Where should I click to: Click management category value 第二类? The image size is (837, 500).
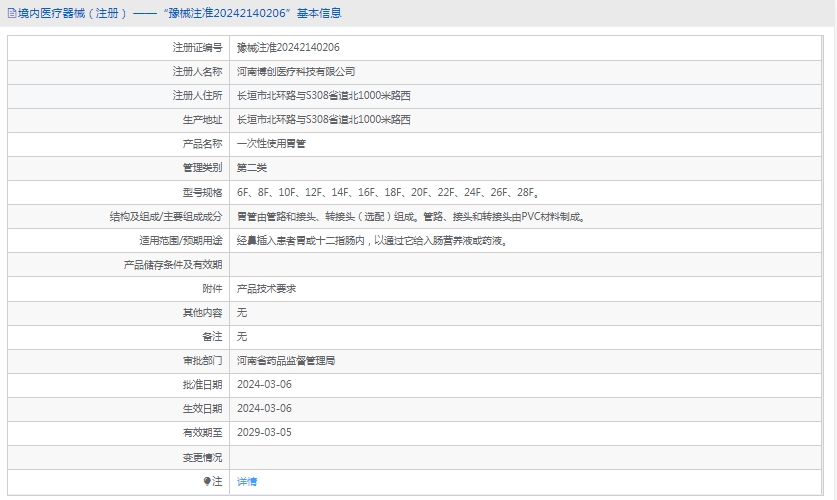252,168
